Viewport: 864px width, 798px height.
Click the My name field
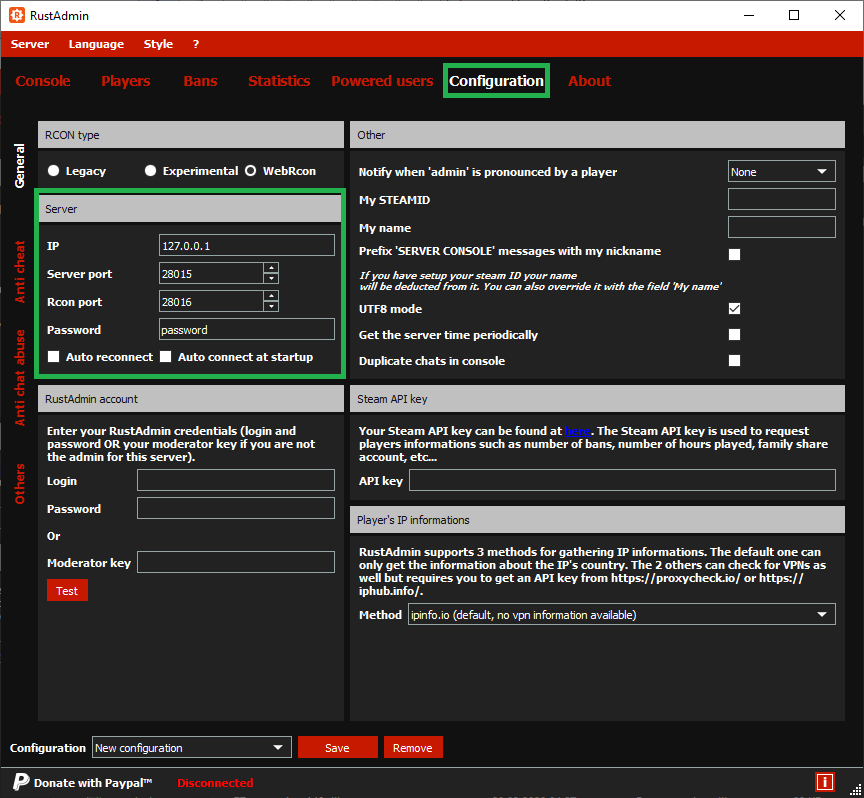click(x=781, y=227)
